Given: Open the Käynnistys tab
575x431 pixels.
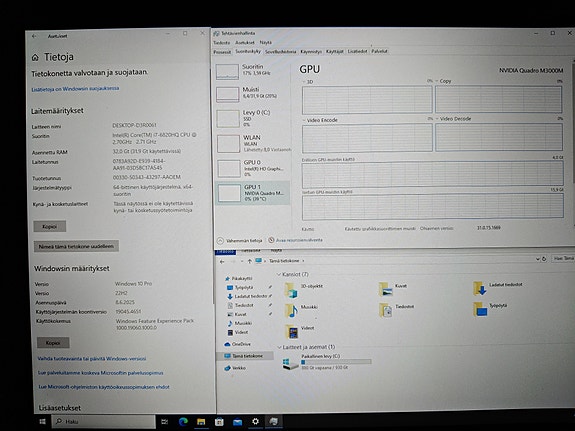Looking at the screenshot, I should click(x=311, y=52).
